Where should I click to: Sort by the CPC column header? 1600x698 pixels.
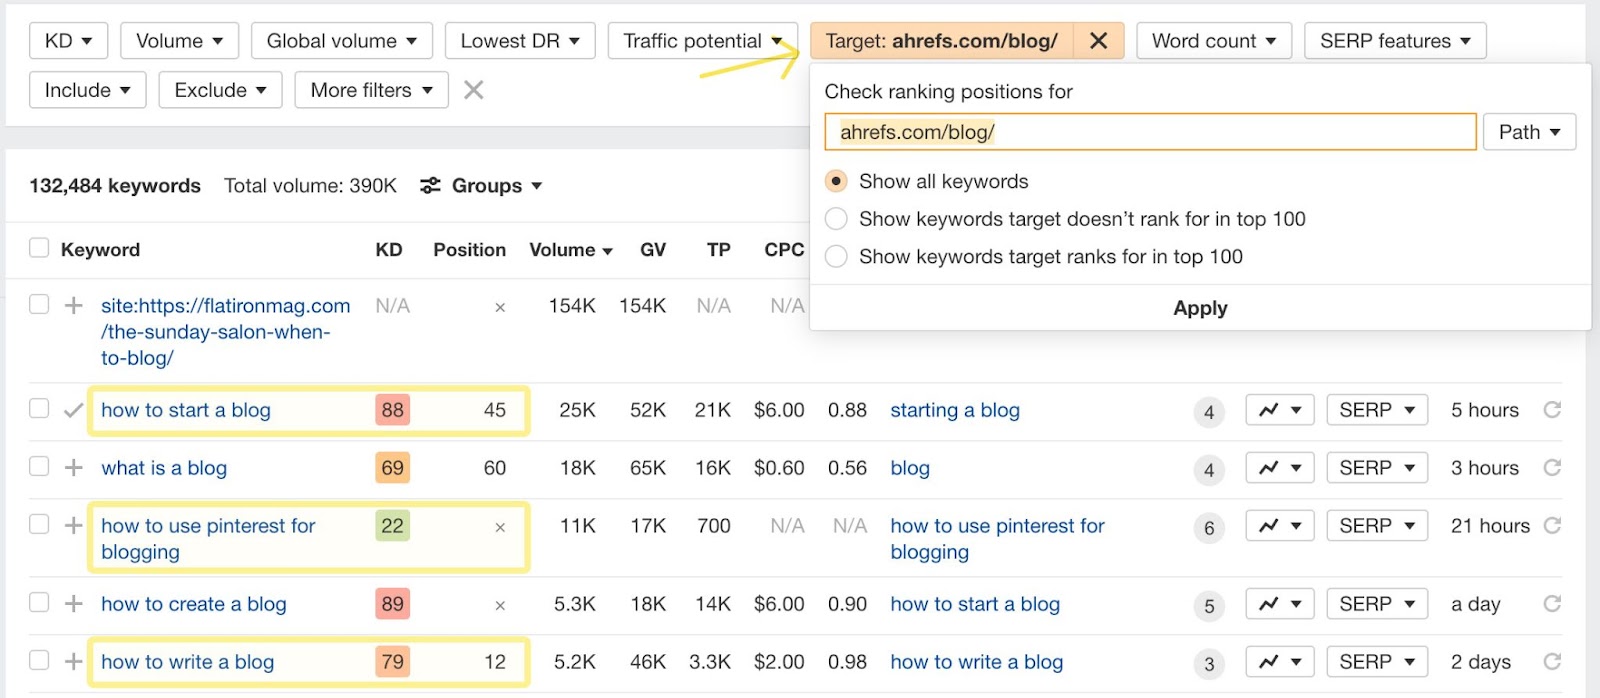point(784,250)
